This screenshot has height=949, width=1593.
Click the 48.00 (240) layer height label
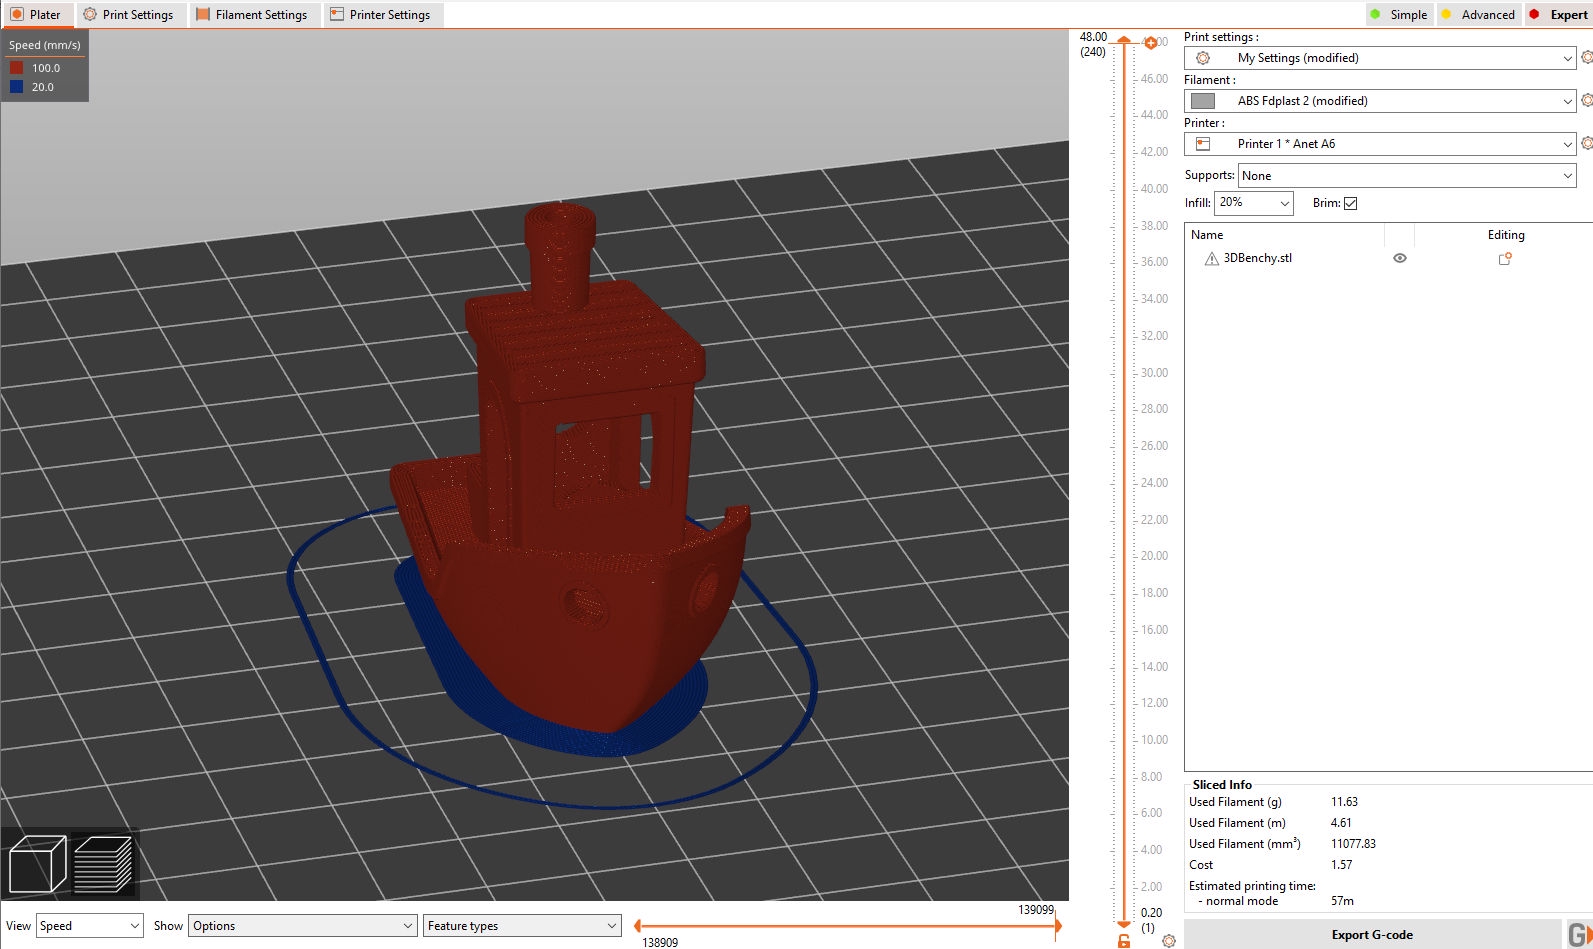tap(1093, 44)
